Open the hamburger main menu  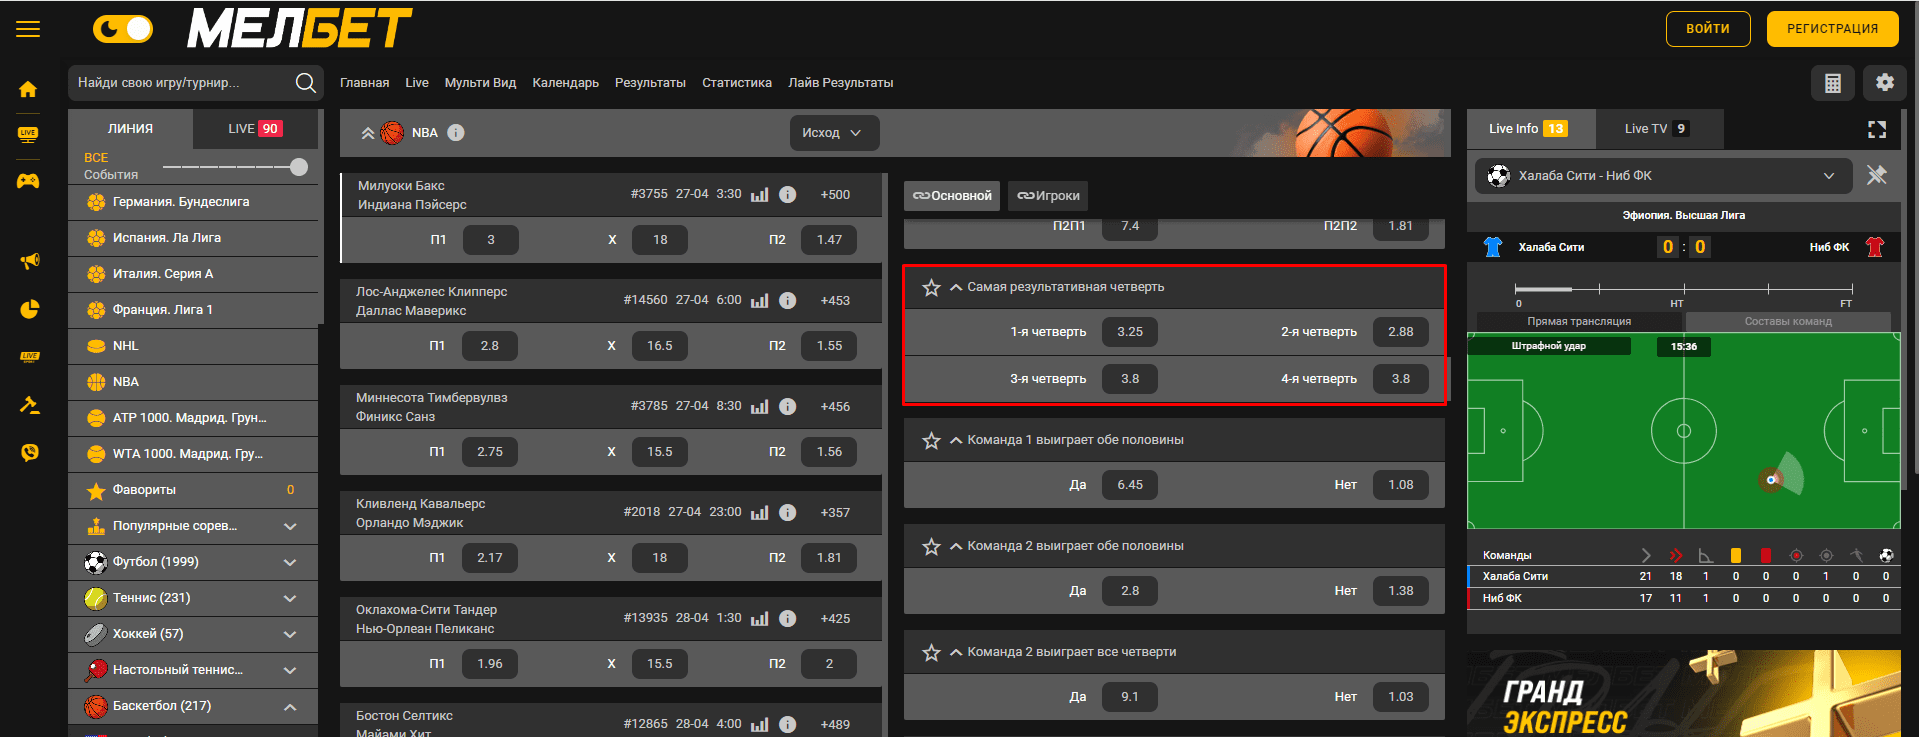point(28,29)
